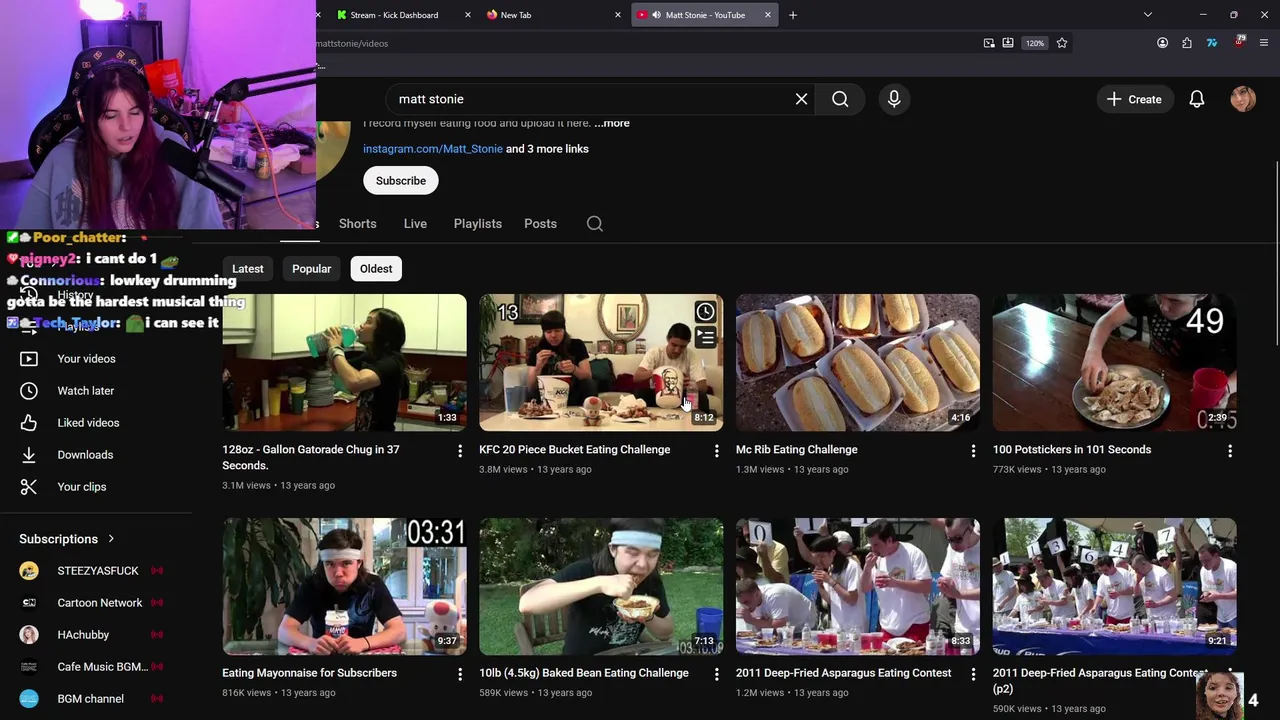
Task: Open the new browser tab plus button
Action: coord(793,15)
